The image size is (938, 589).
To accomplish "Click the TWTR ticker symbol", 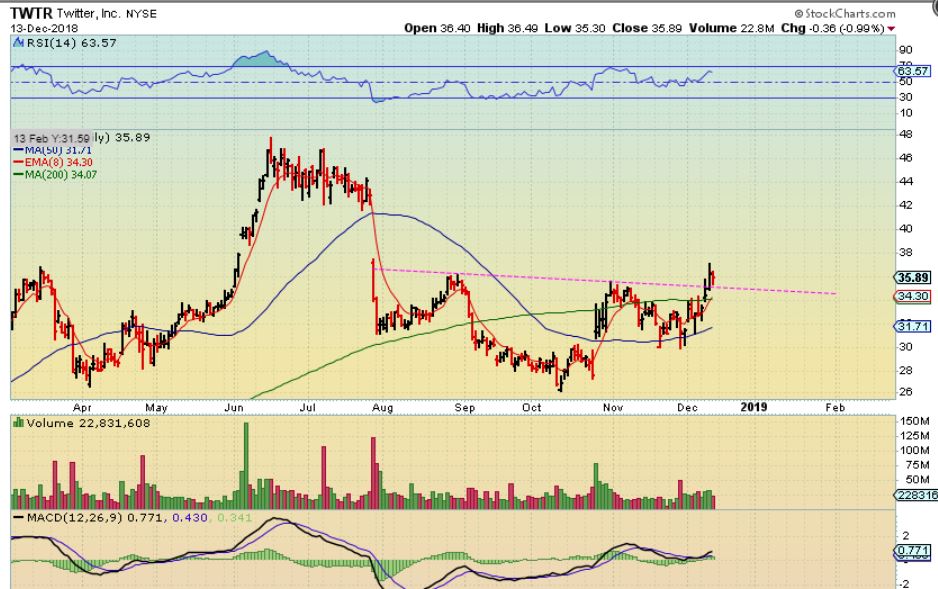I will 31,13.
